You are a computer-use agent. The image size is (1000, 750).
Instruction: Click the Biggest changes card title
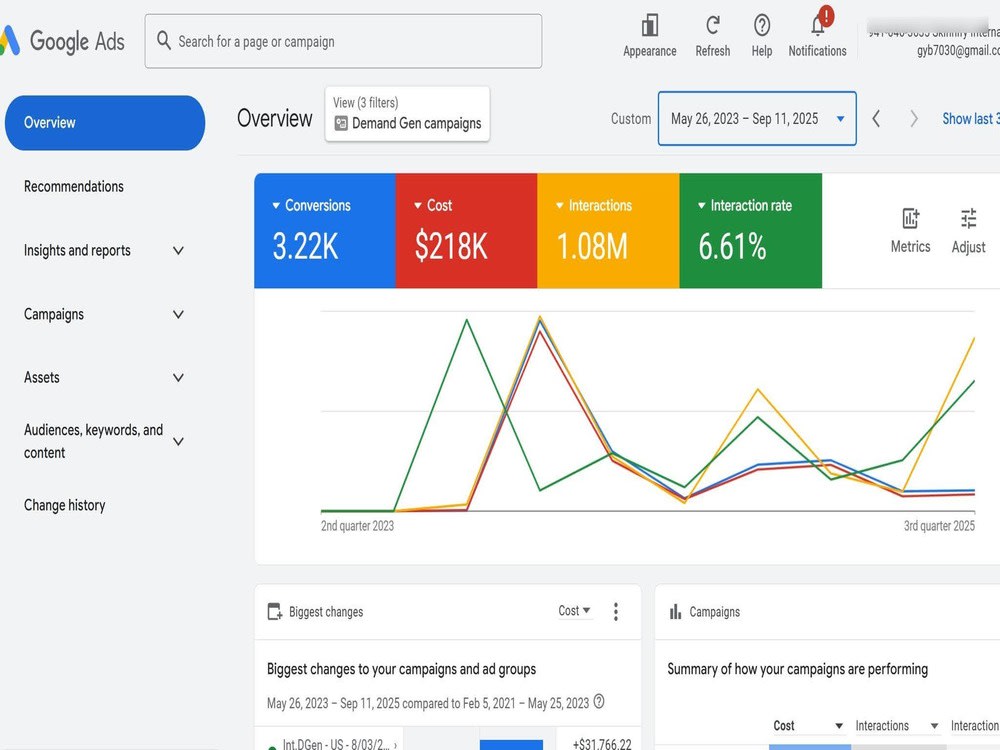tap(326, 612)
